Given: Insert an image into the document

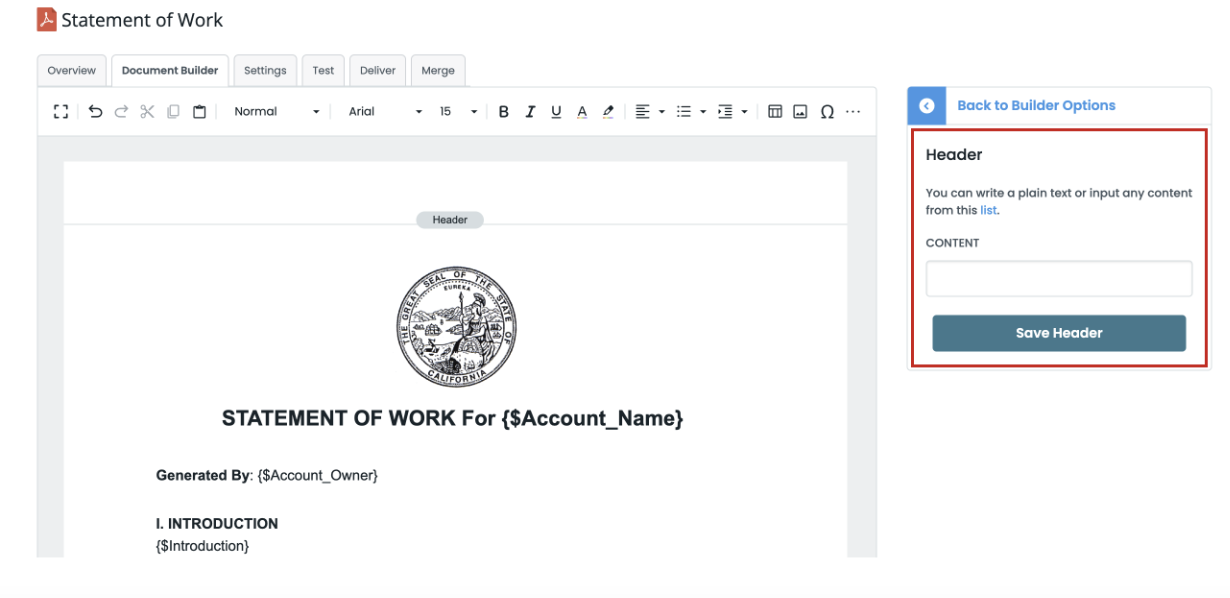Looking at the screenshot, I should tap(800, 111).
